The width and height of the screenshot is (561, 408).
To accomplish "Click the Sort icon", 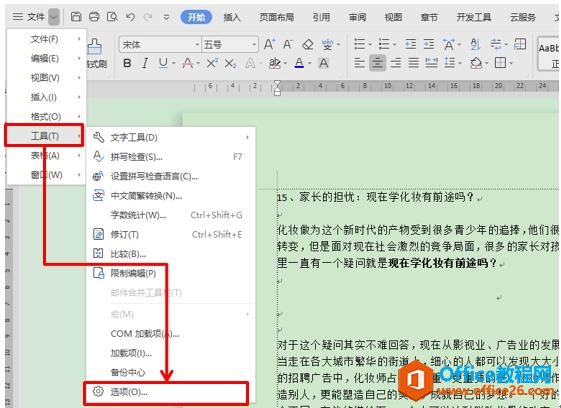I will click(475, 44).
